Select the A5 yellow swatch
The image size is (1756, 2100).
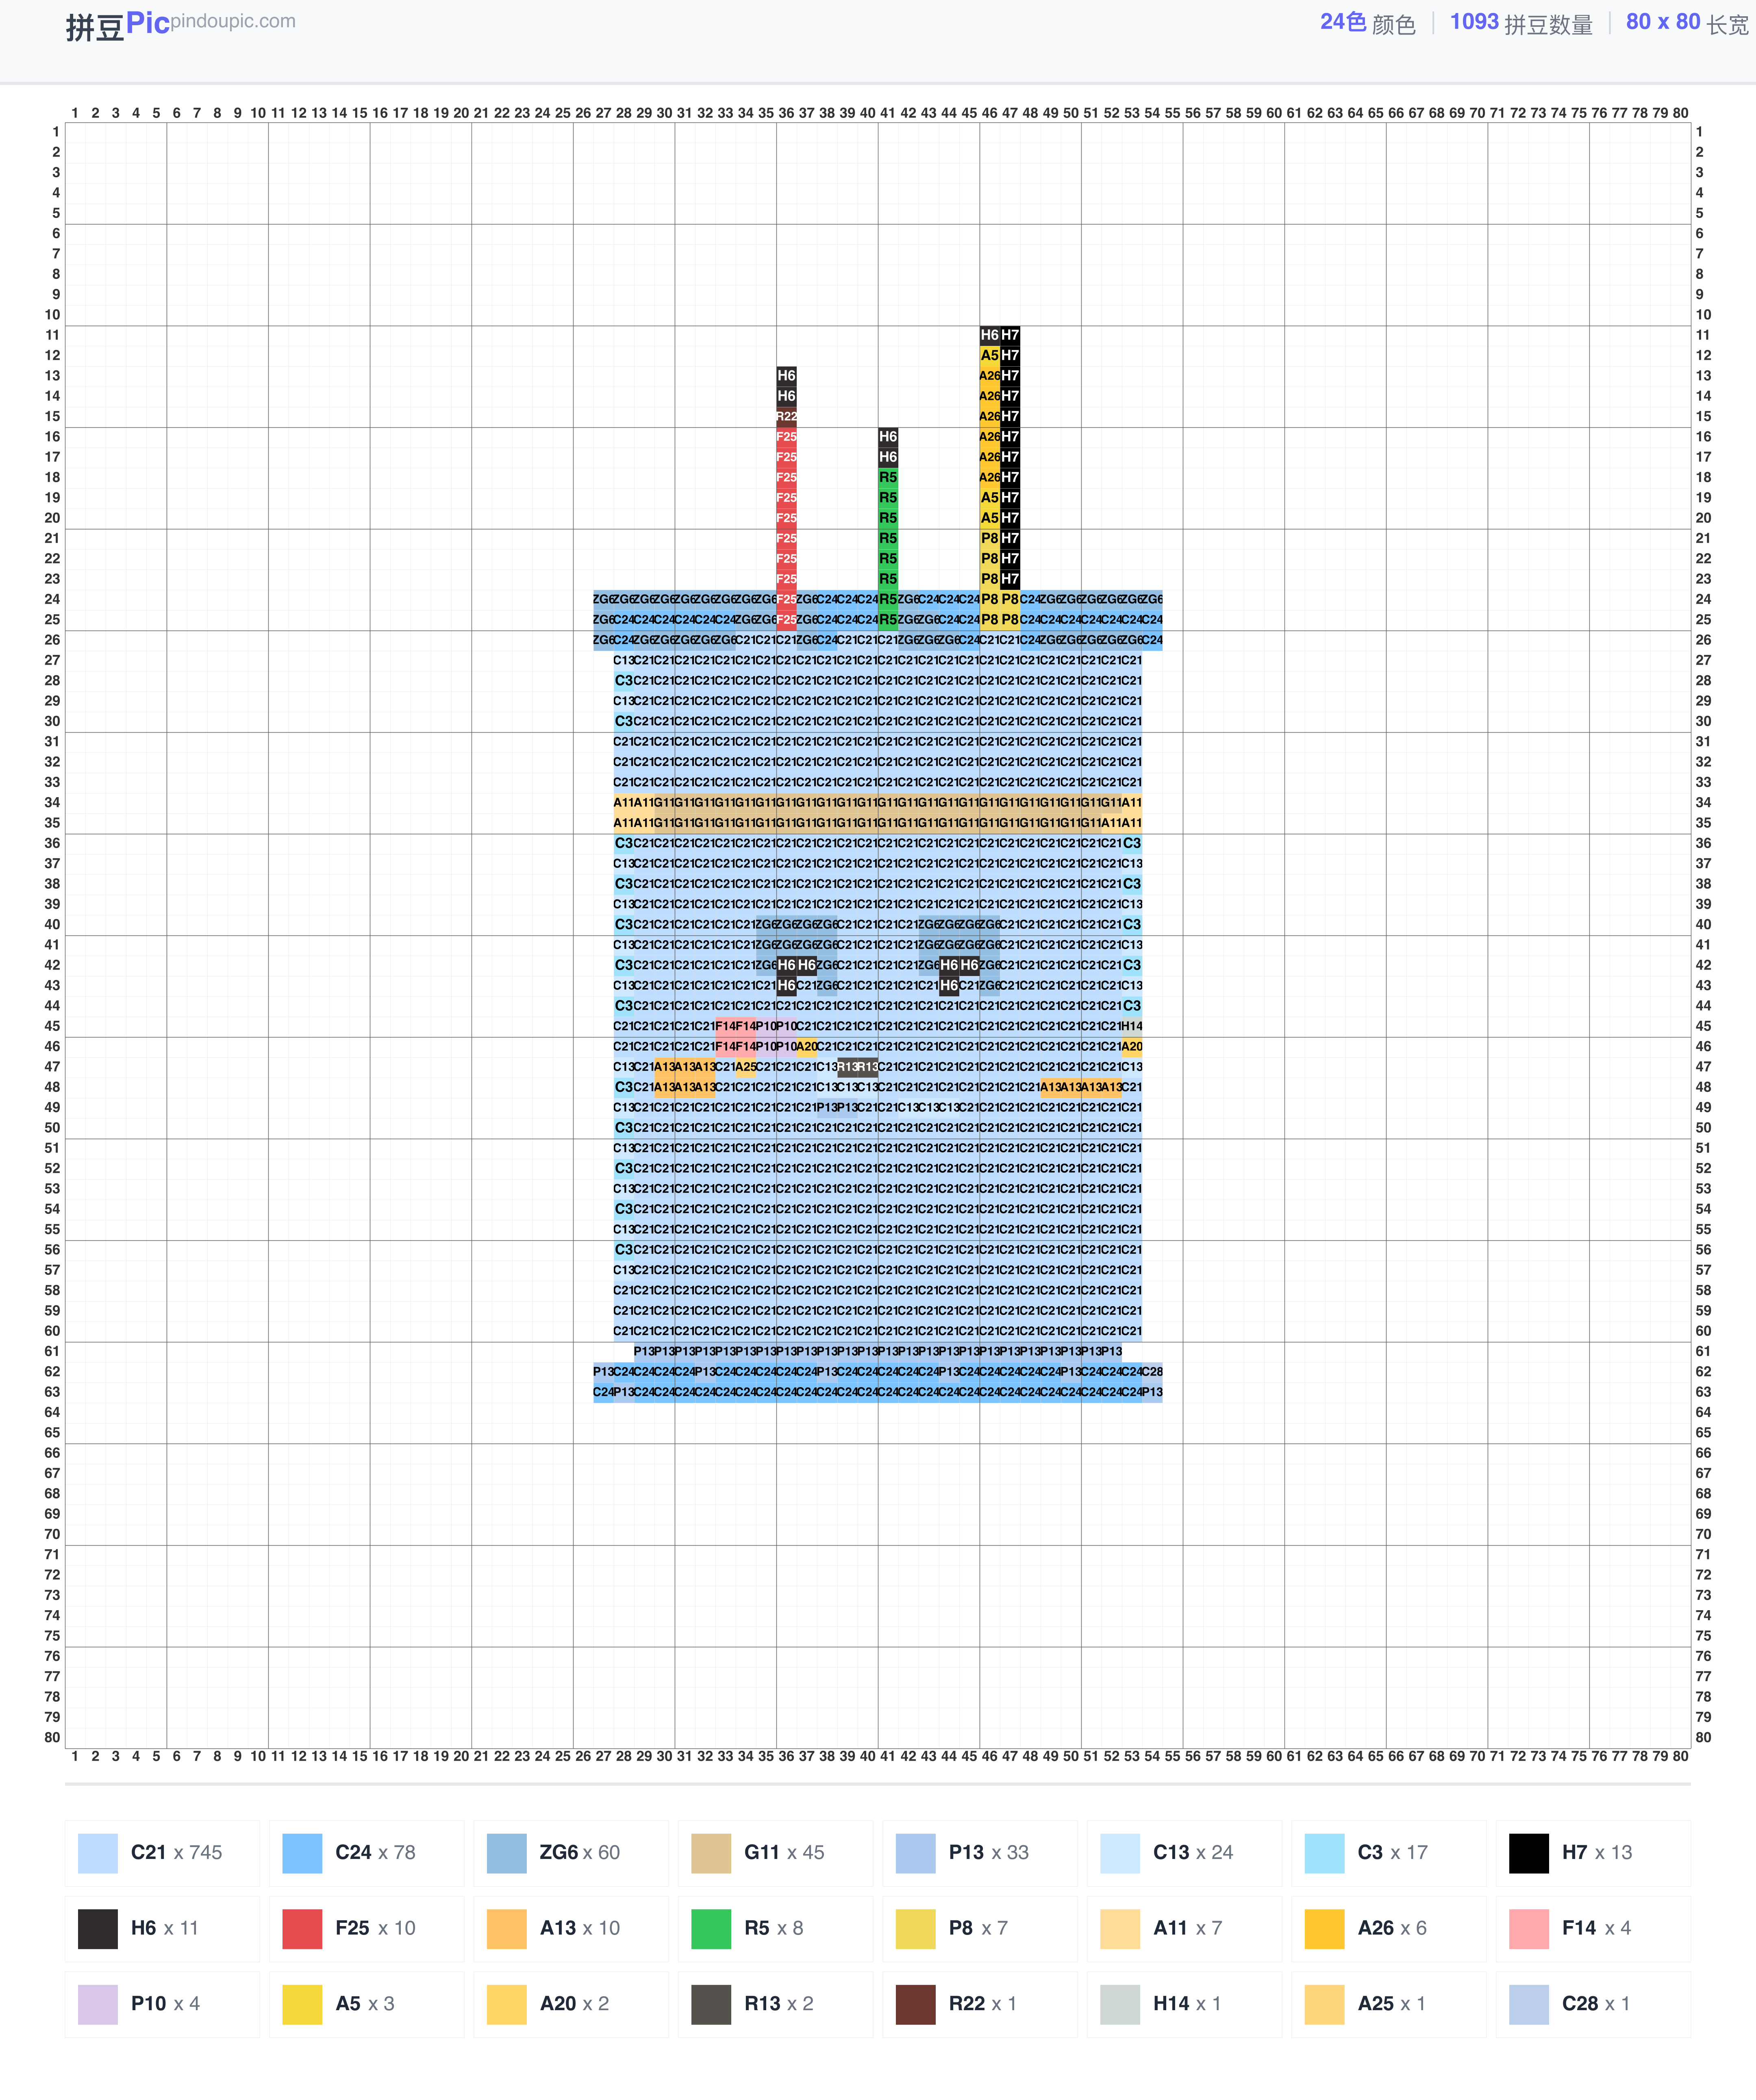coord(302,2005)
